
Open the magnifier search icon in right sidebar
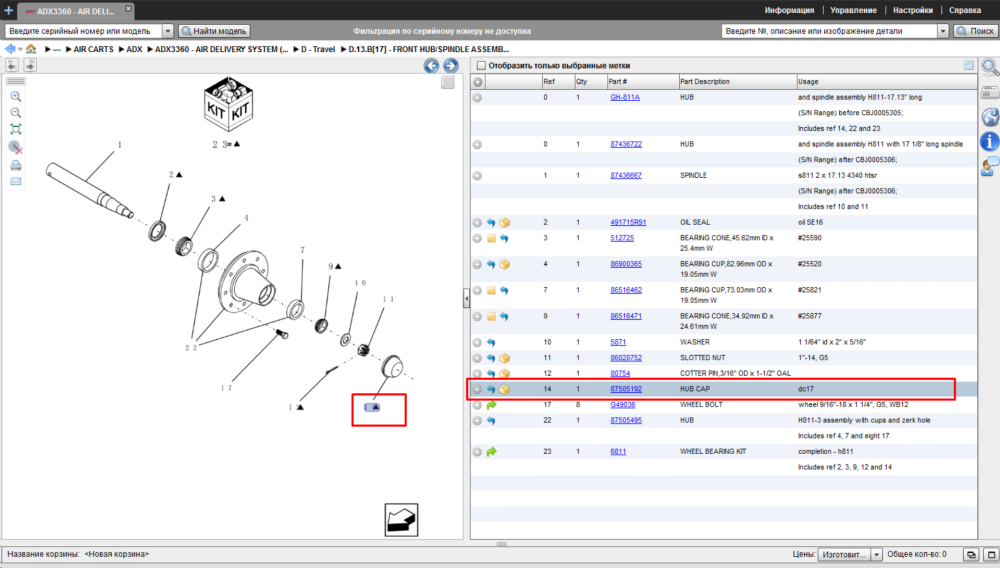[990, 67]
